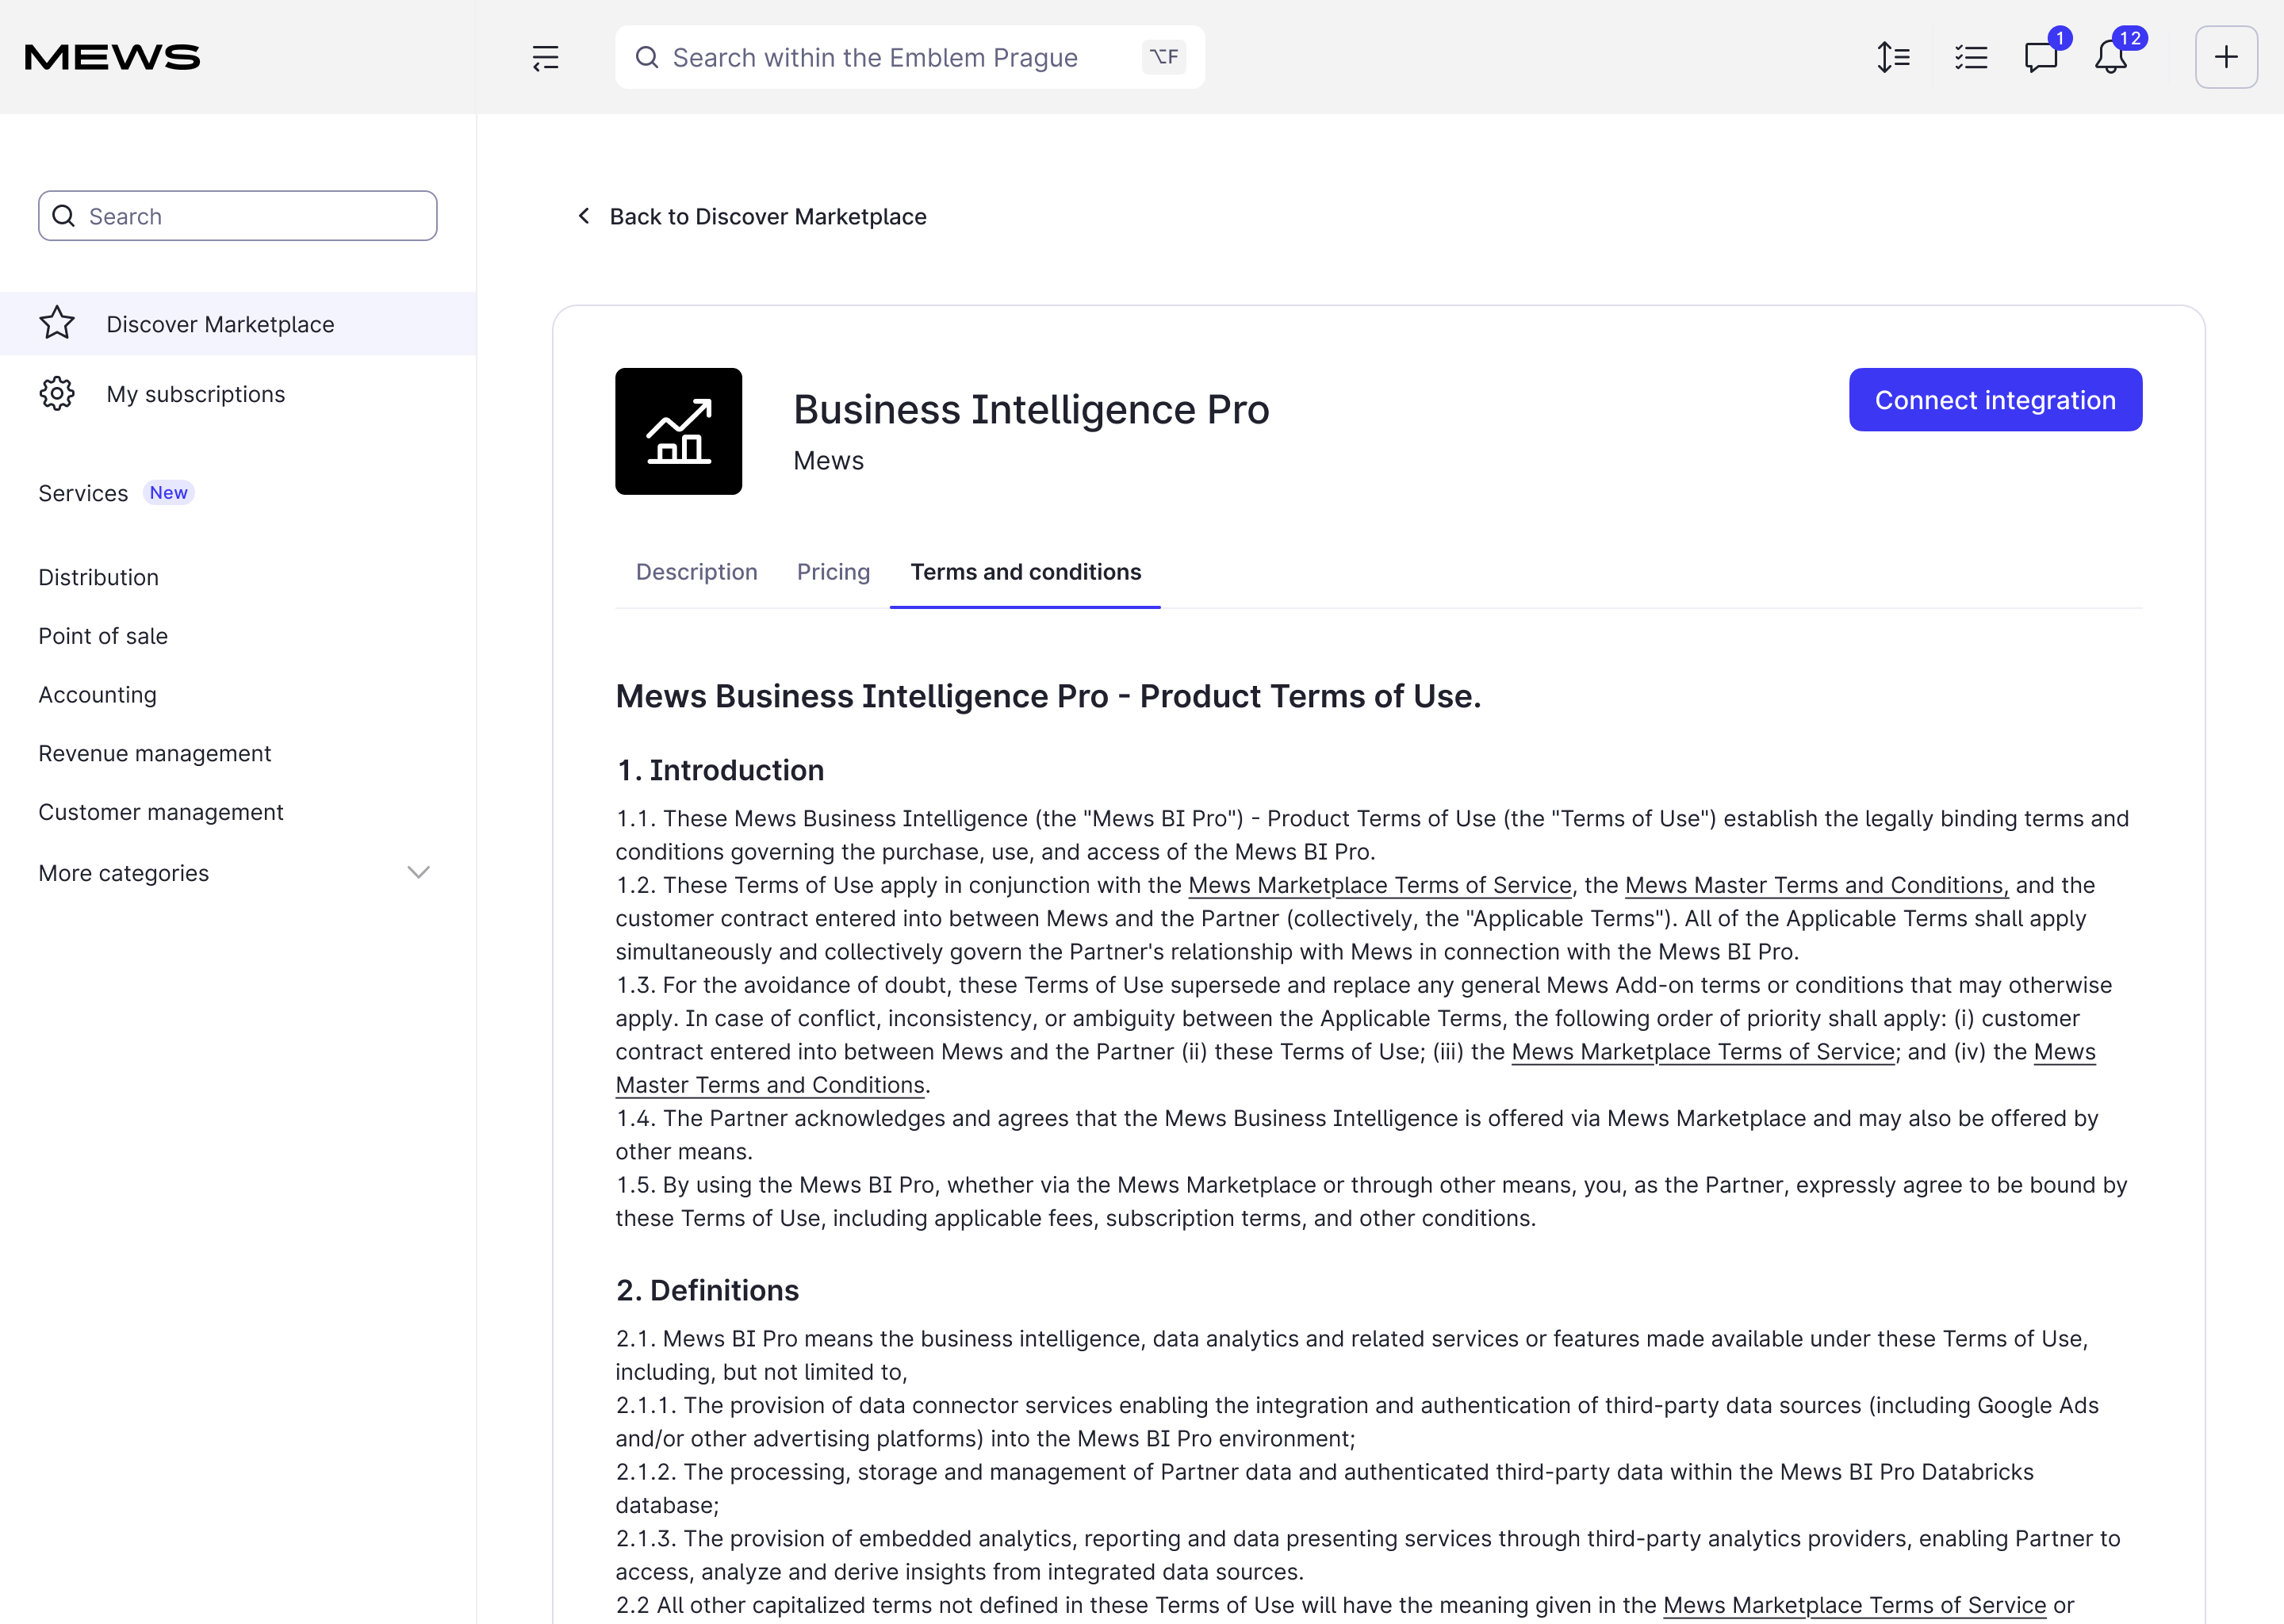Click the sidebar search magnifier icon

pos(64,216)
